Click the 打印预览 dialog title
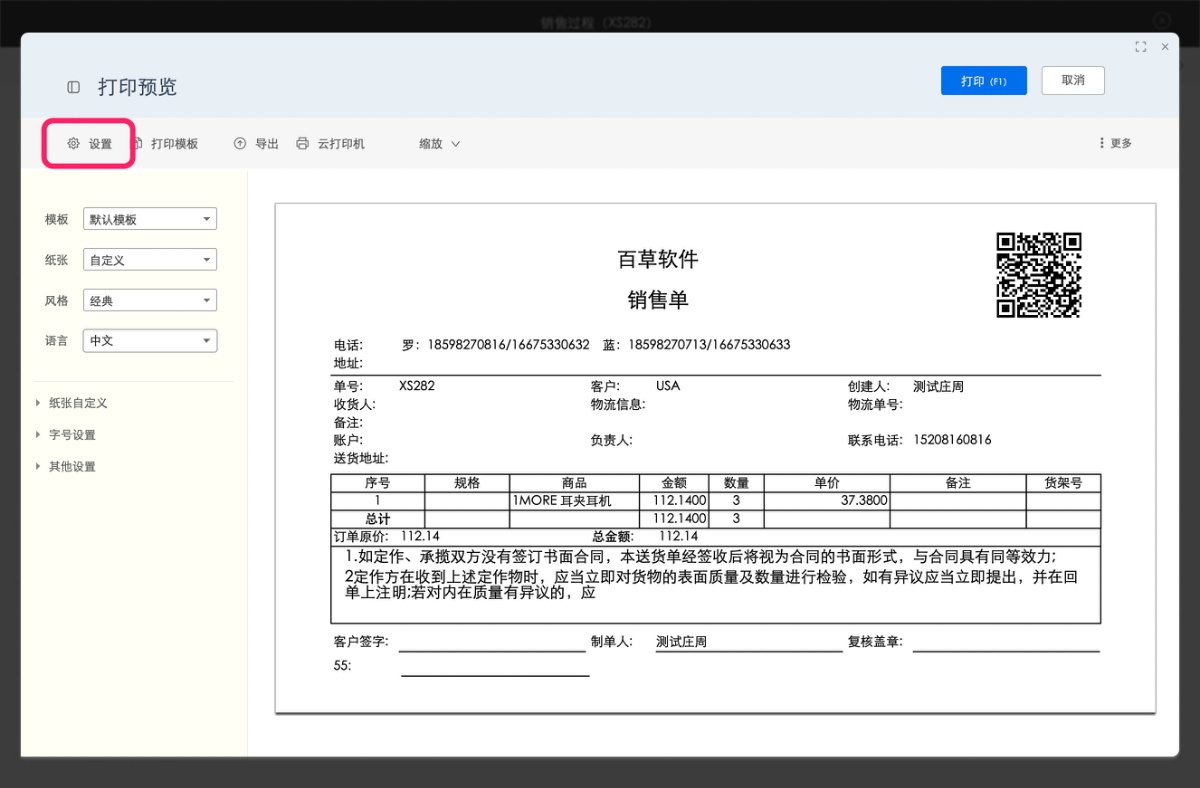The width and height of the screenshot is (1200, 788). 137,87
